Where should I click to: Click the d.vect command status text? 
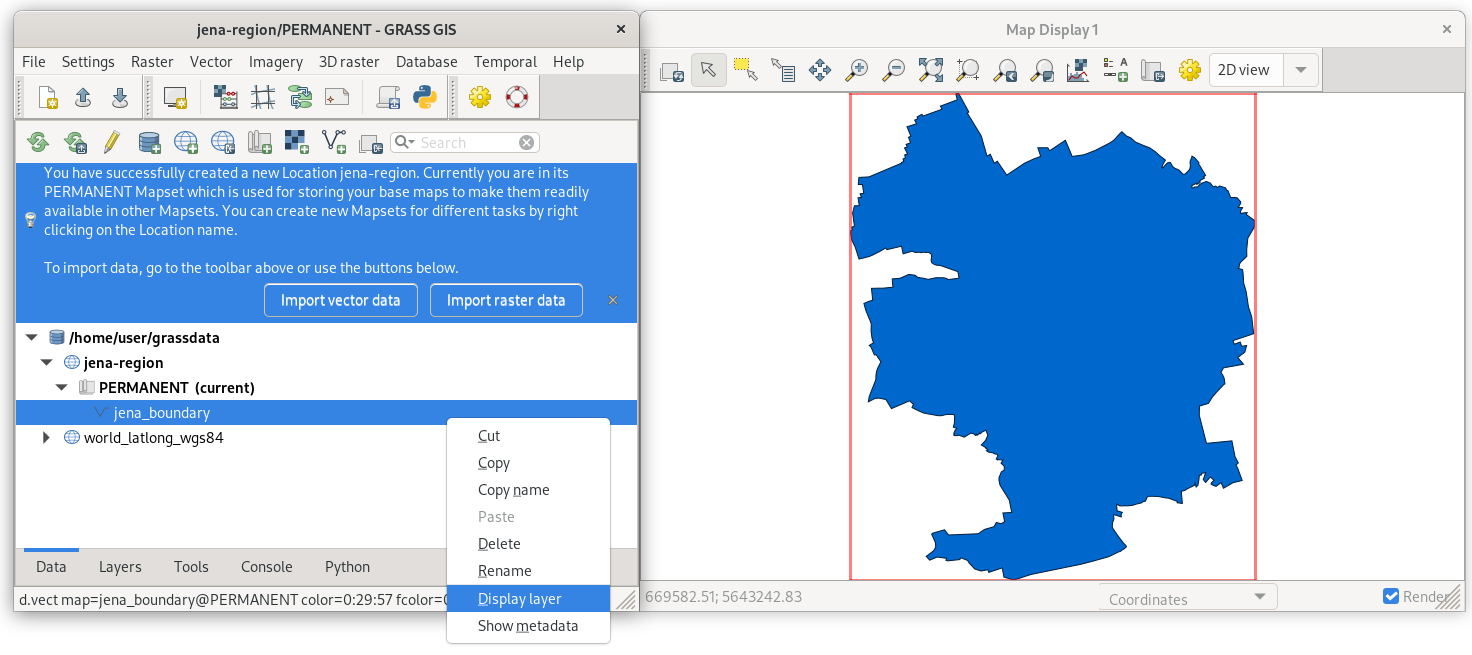tap(233, 600)
